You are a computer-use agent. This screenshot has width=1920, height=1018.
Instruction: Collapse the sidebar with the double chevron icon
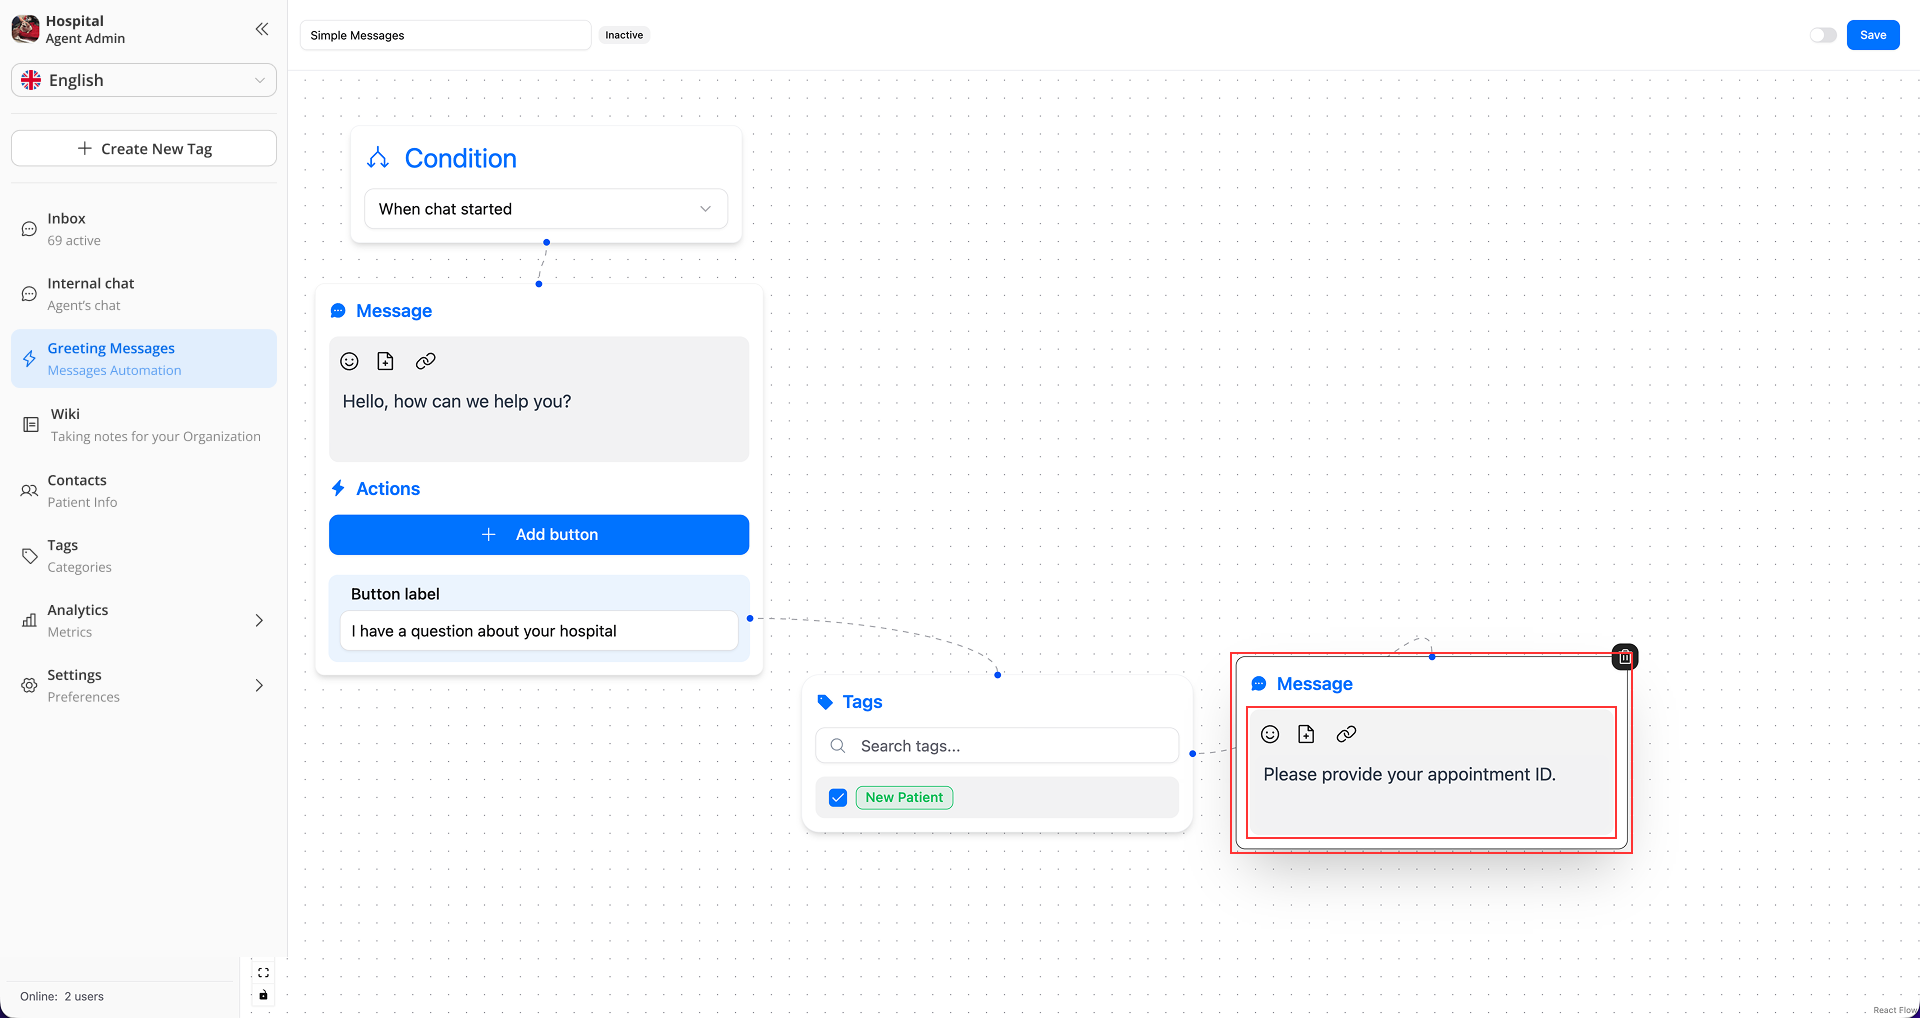pos(262,29)
